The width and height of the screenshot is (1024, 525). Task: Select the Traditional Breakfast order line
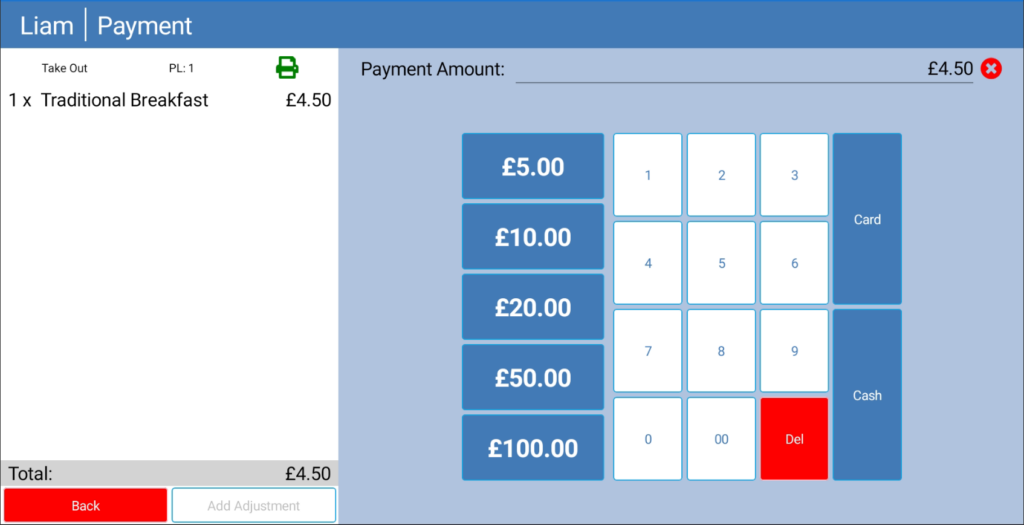170,100
